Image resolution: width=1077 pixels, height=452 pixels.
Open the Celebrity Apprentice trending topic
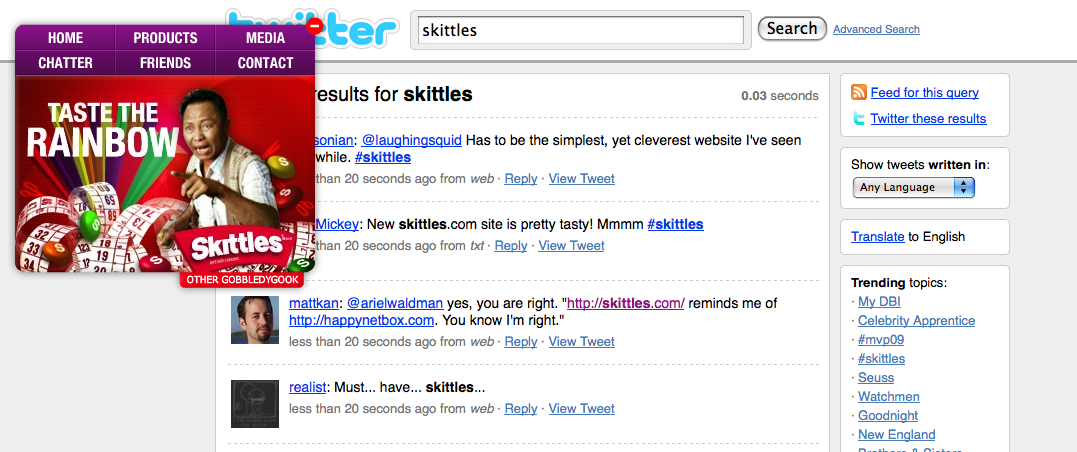(x=916, y=321)
